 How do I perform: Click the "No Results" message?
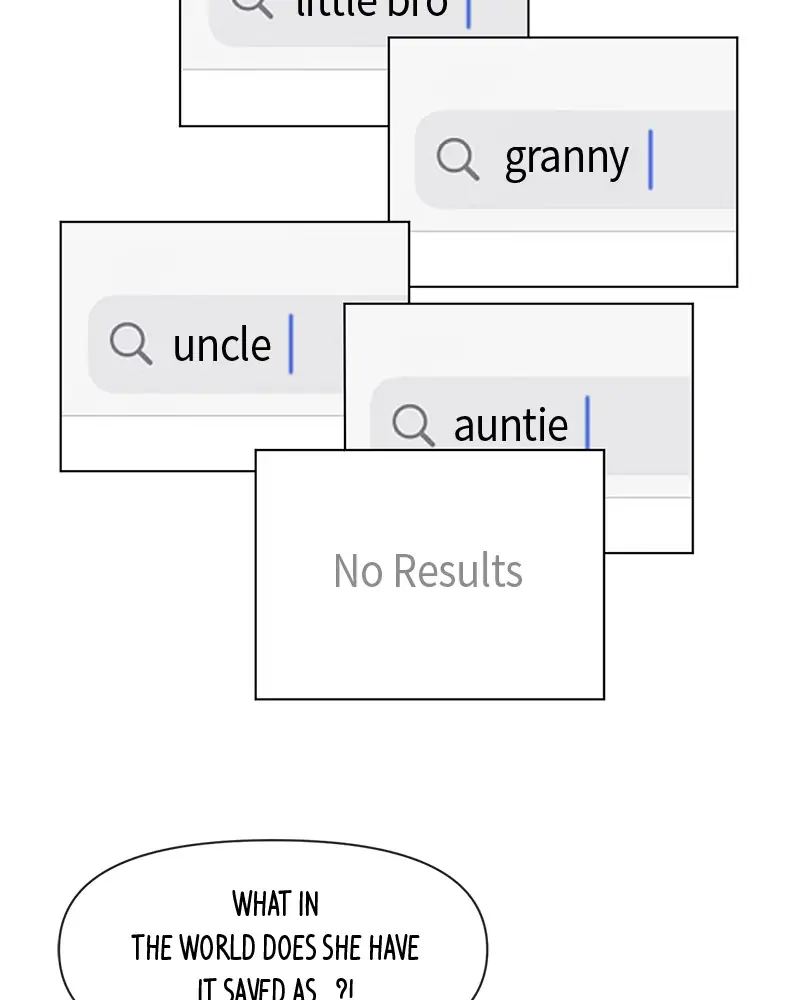point(428,571)
